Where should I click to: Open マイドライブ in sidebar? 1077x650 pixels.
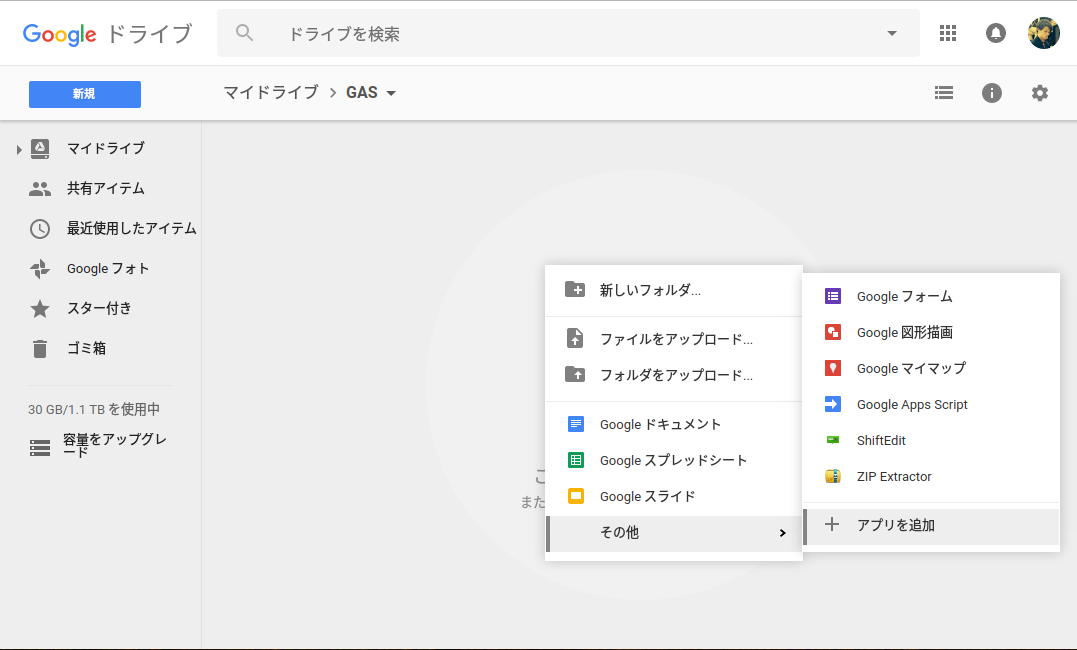click(106, 148)
